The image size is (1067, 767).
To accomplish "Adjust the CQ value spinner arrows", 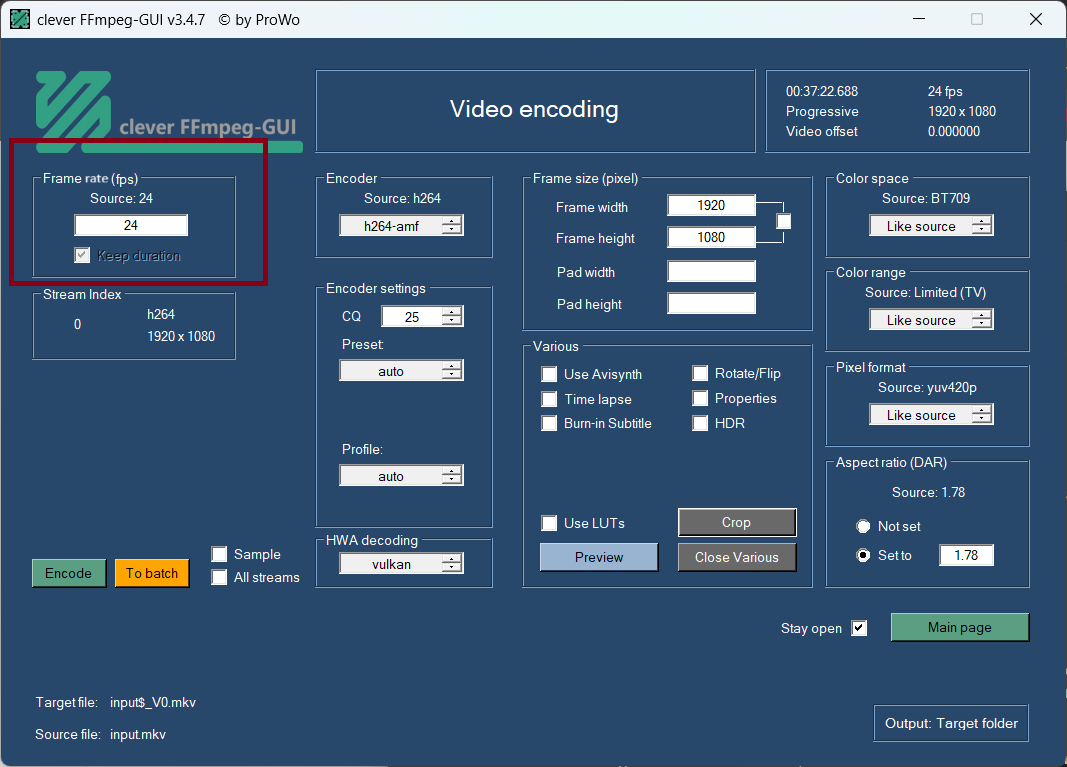I will pyautogui.click(x=452, y=316).
